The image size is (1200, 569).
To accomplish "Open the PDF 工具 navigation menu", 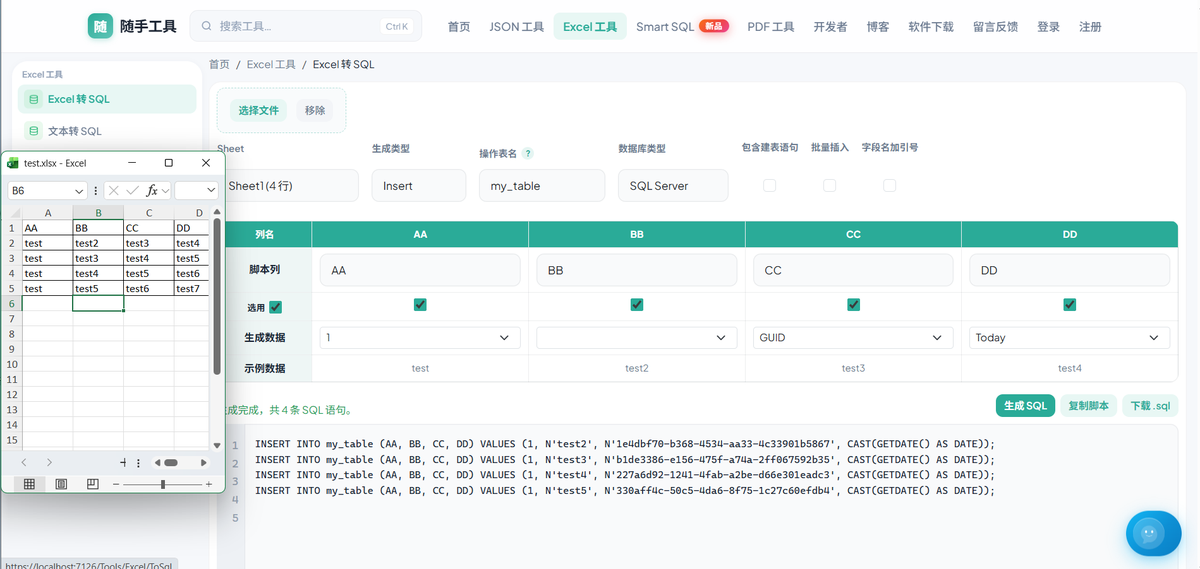I will click(x=771, y=27).
